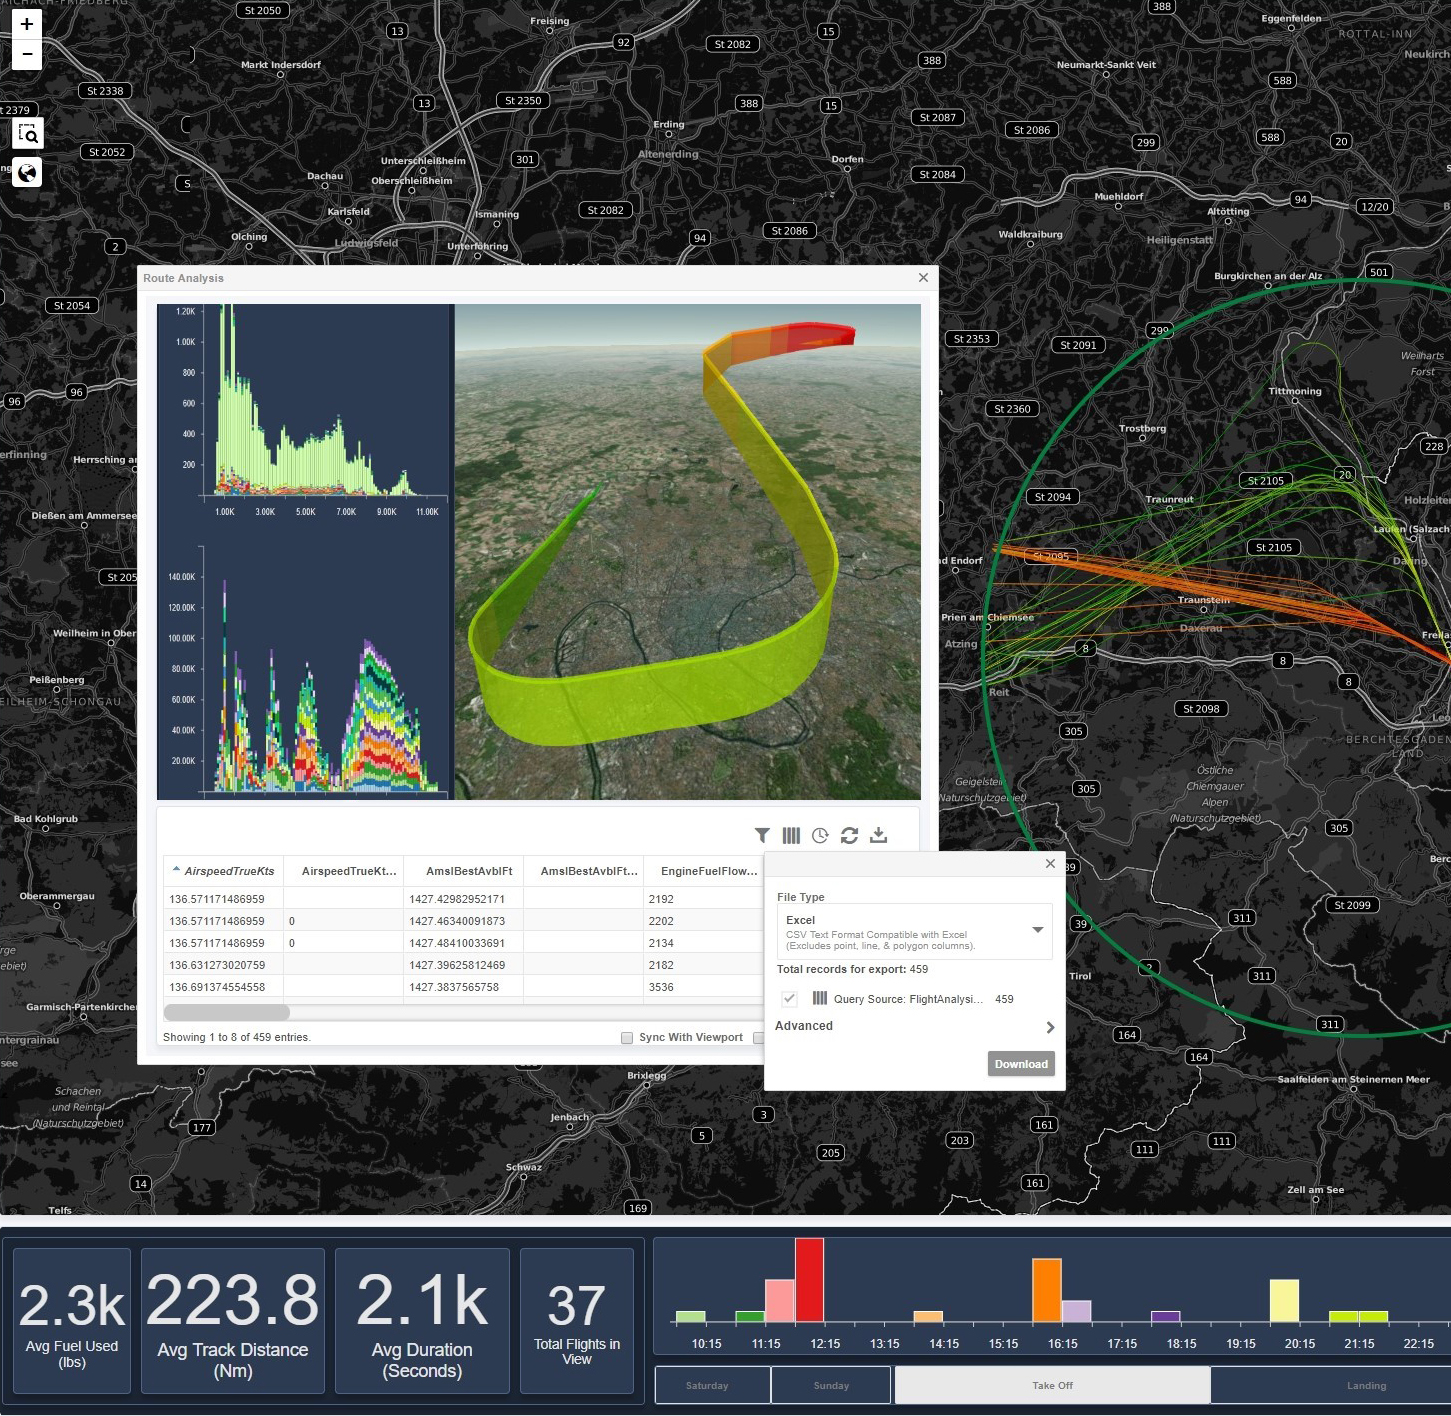1451x1416 pixels.
Task: Enable Sync With Viewport checkbox
Action: [x=627, y=1038]
